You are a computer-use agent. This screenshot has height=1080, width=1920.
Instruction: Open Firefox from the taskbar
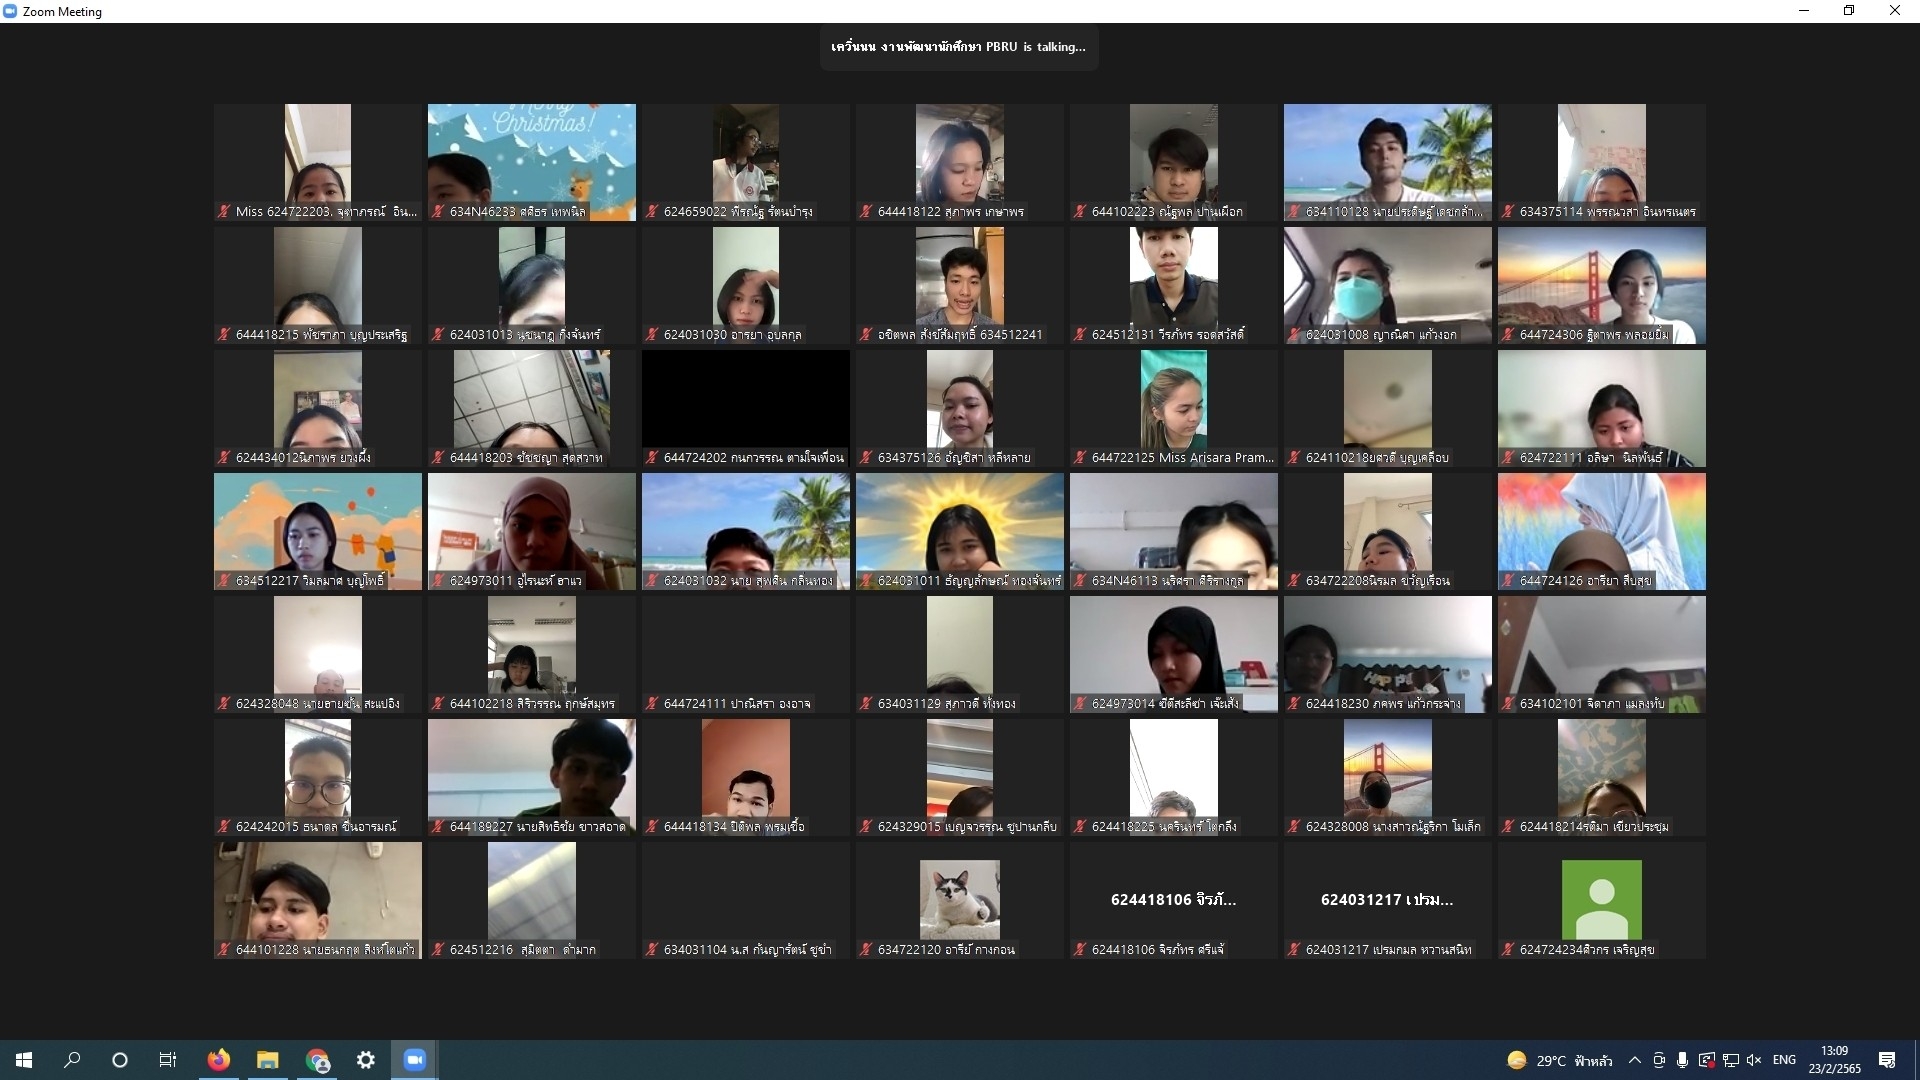click(218, 1060)
